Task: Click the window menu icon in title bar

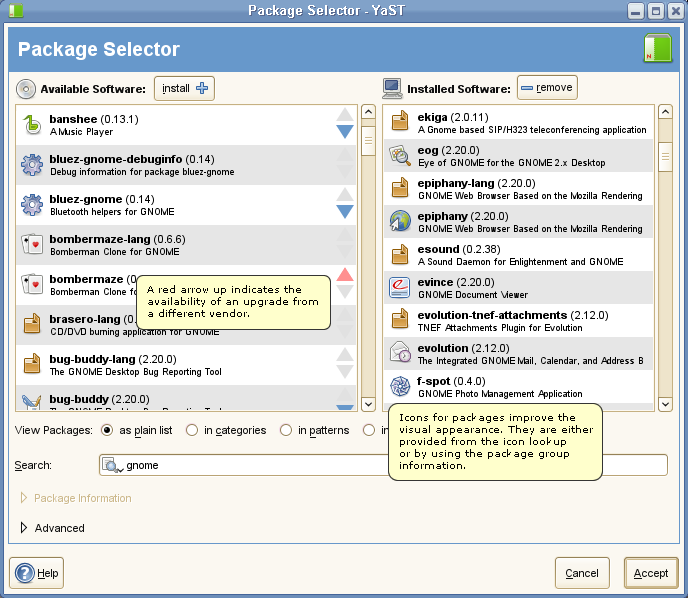Action: coord(16,10)
